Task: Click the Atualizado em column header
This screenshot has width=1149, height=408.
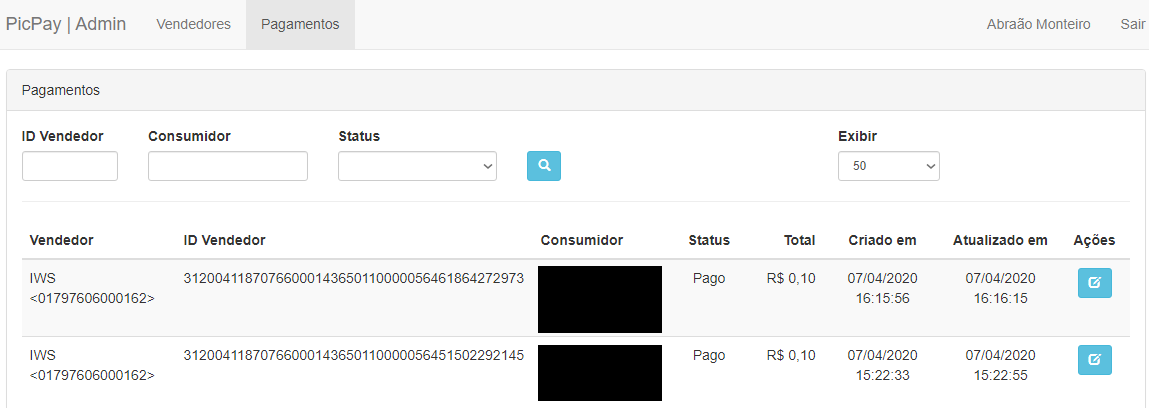Action: coord(1000,240)
